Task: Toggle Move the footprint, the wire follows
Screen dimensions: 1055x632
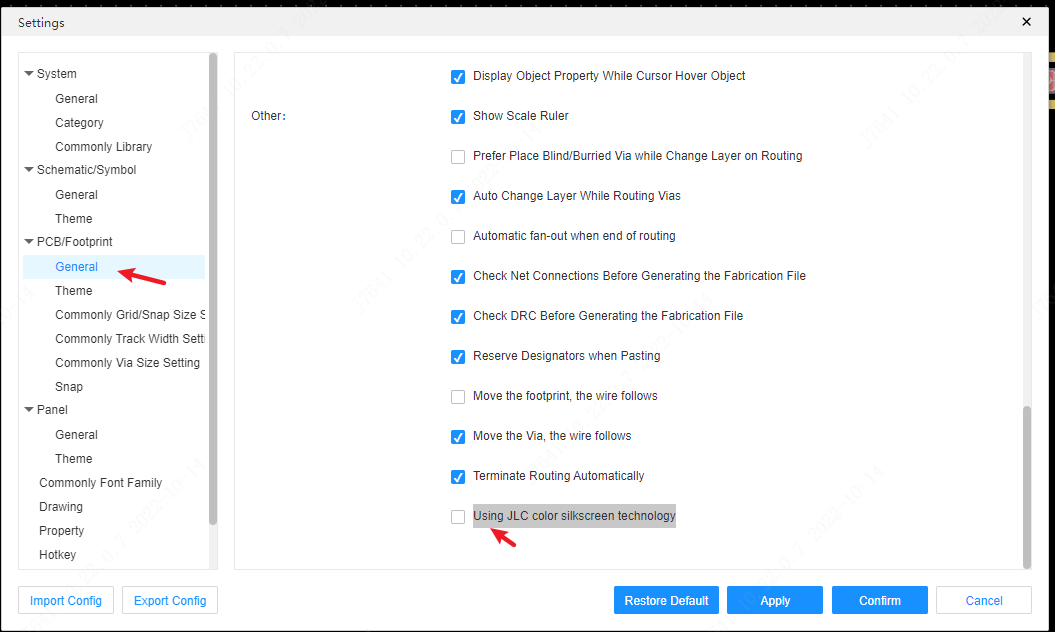Action: pyautogui.click(x=458, y=397)
